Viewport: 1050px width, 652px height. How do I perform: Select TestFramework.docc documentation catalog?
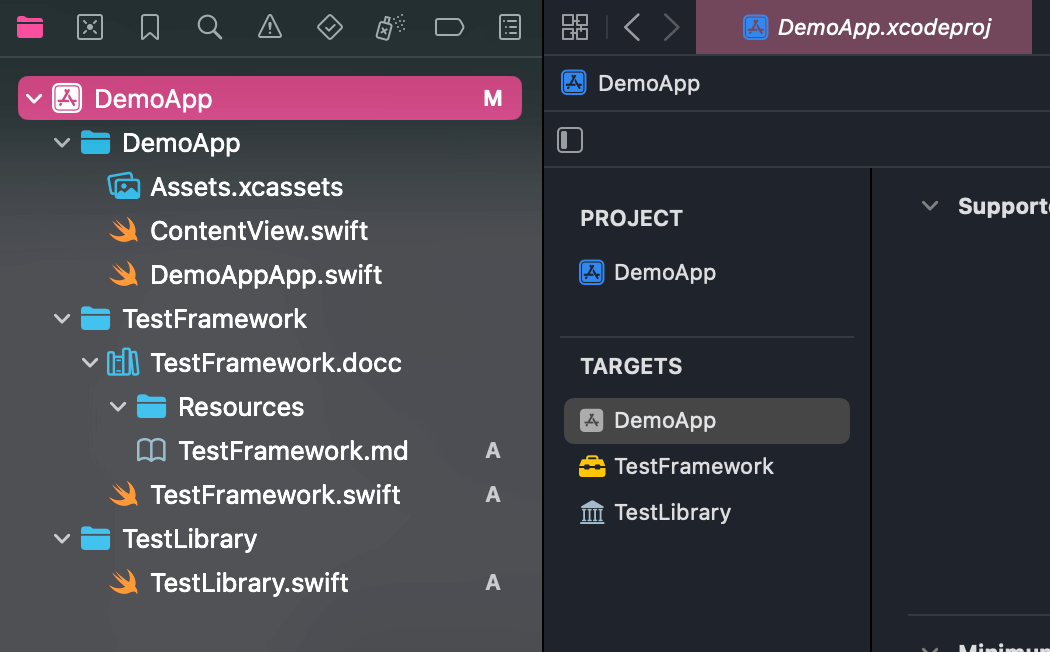coord(276,363)
